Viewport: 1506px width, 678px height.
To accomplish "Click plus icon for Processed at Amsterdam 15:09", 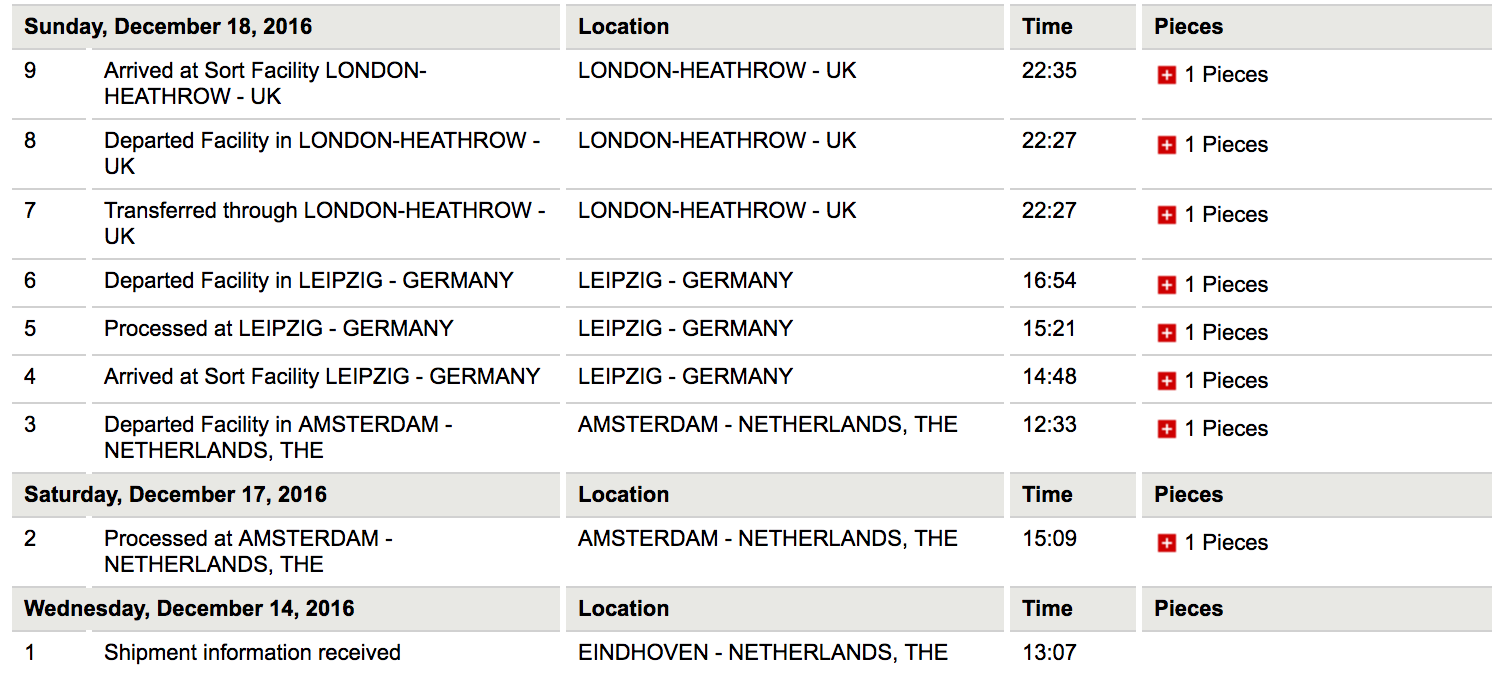I will point(1166,543).
